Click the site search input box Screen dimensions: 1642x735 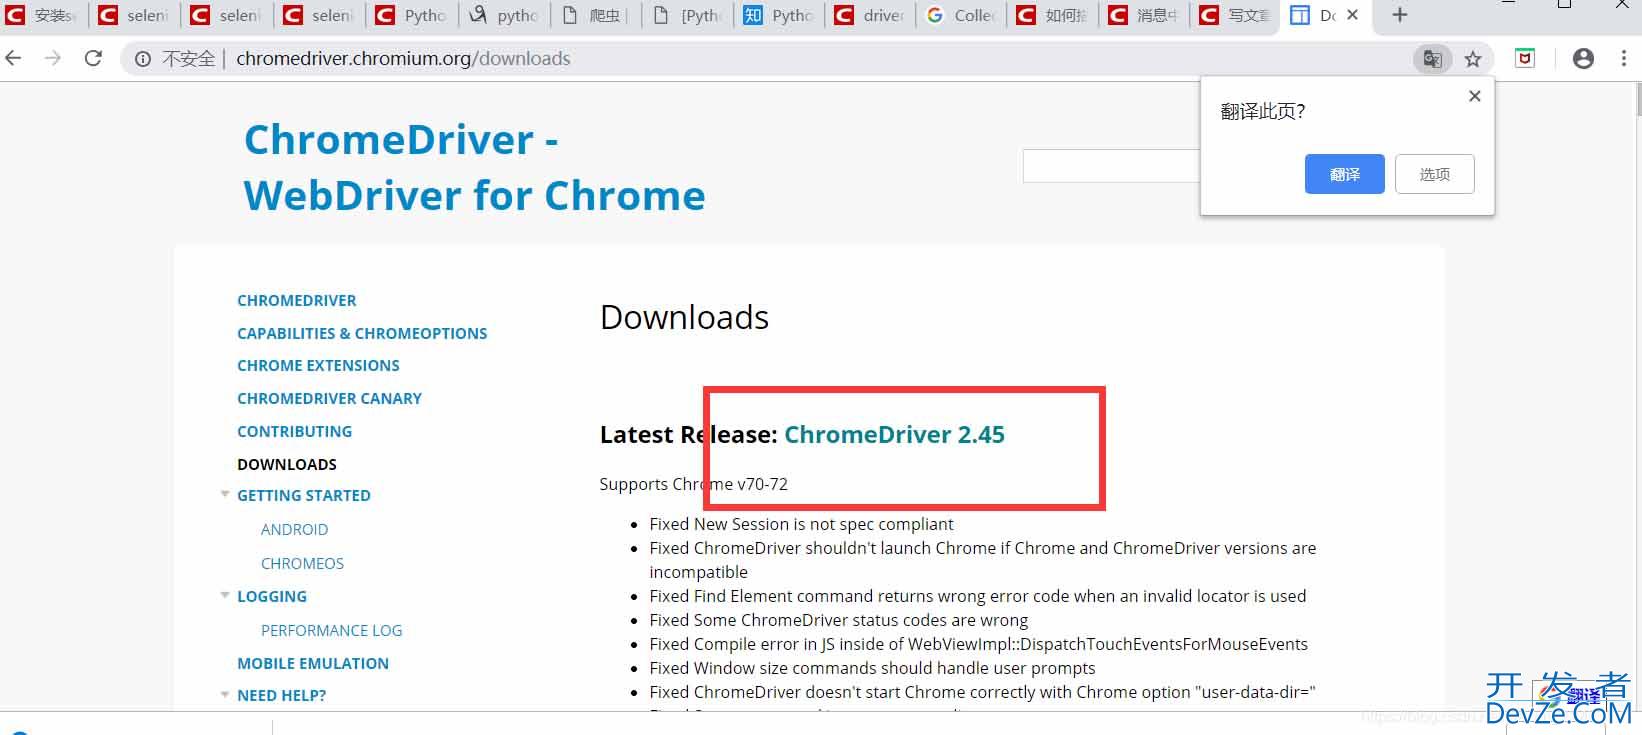tap(1111, 166)
